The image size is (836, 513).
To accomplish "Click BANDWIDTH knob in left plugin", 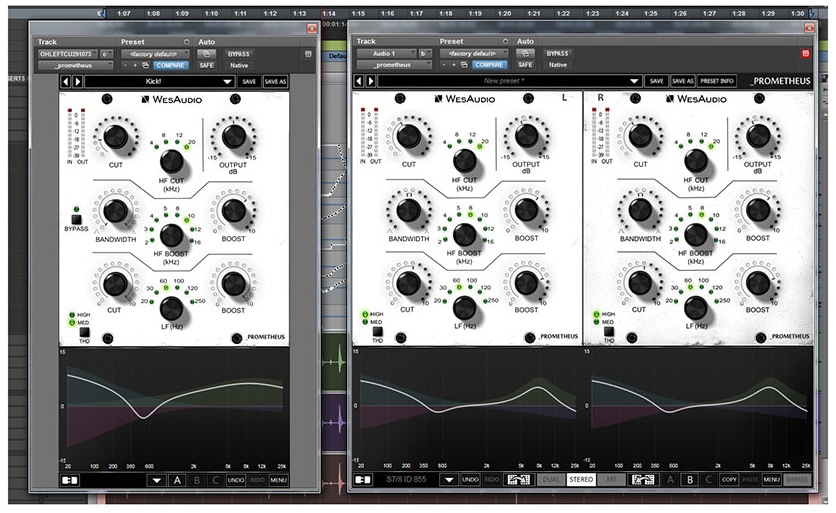I will point(115,211).
